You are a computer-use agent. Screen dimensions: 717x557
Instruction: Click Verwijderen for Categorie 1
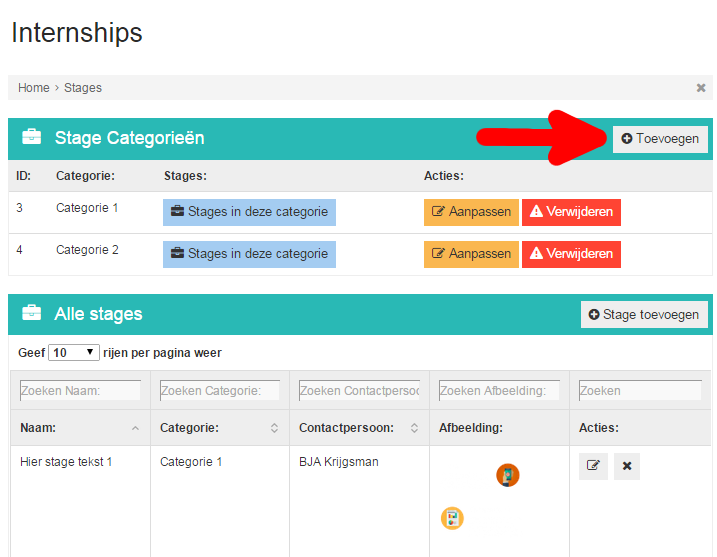[571, 212]
